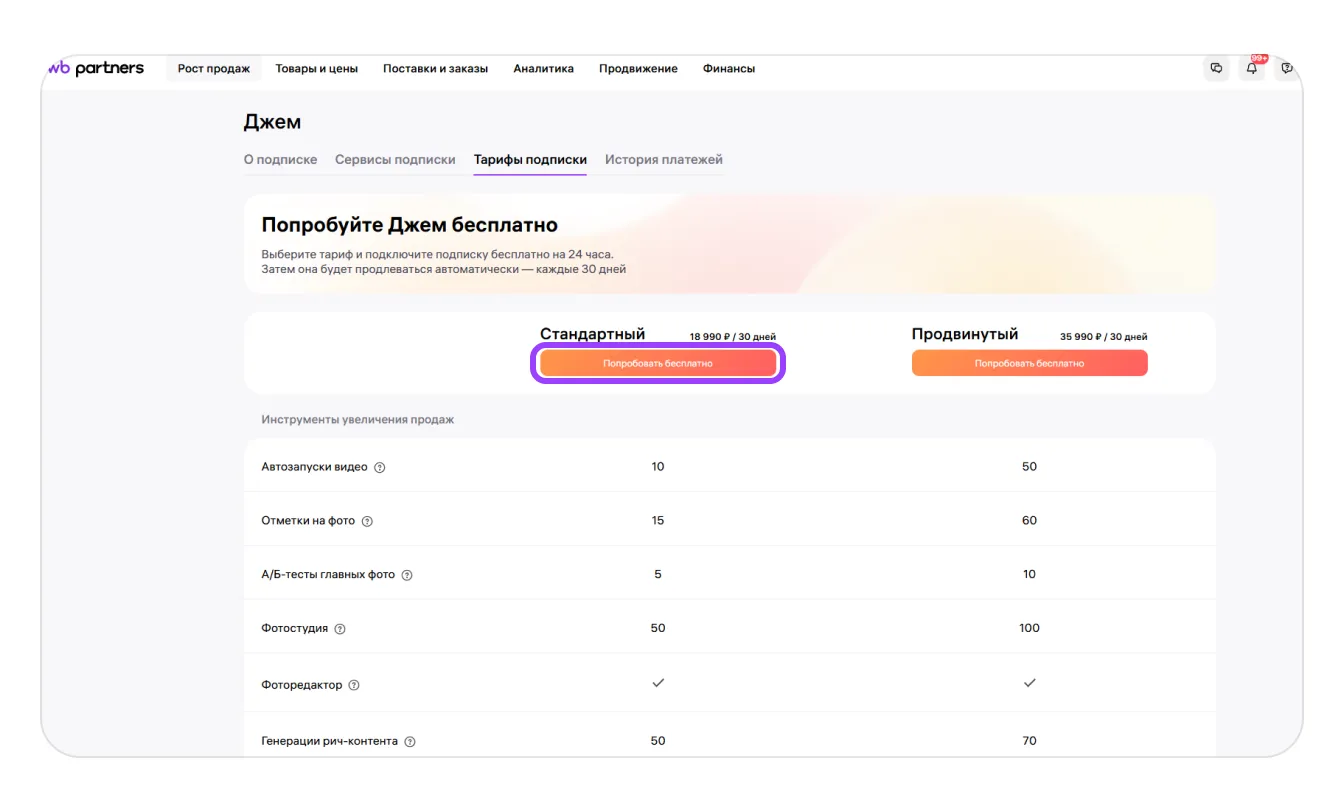Image resolution: width=1344 pixels, height=812 pixels.
Task: Click the notifications bell with 99+ badge
Action: pyautogui.click(x=1251, y=69)
